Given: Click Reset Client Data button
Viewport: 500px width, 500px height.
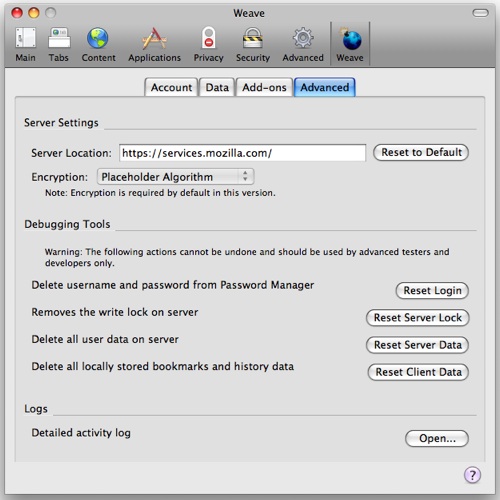Looking at the screenshot, I should tap(418, 372).
